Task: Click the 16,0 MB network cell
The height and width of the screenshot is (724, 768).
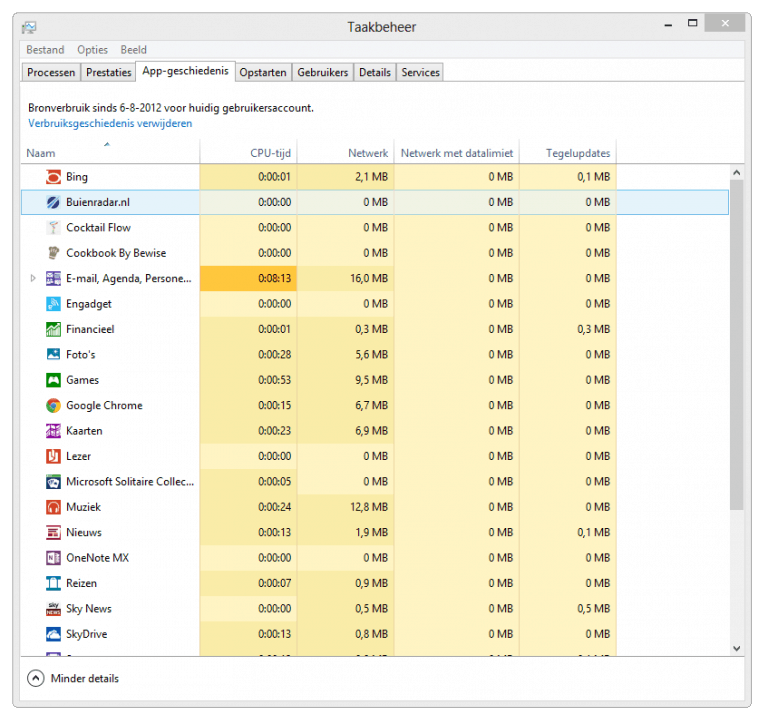Action: coord(346,279)
